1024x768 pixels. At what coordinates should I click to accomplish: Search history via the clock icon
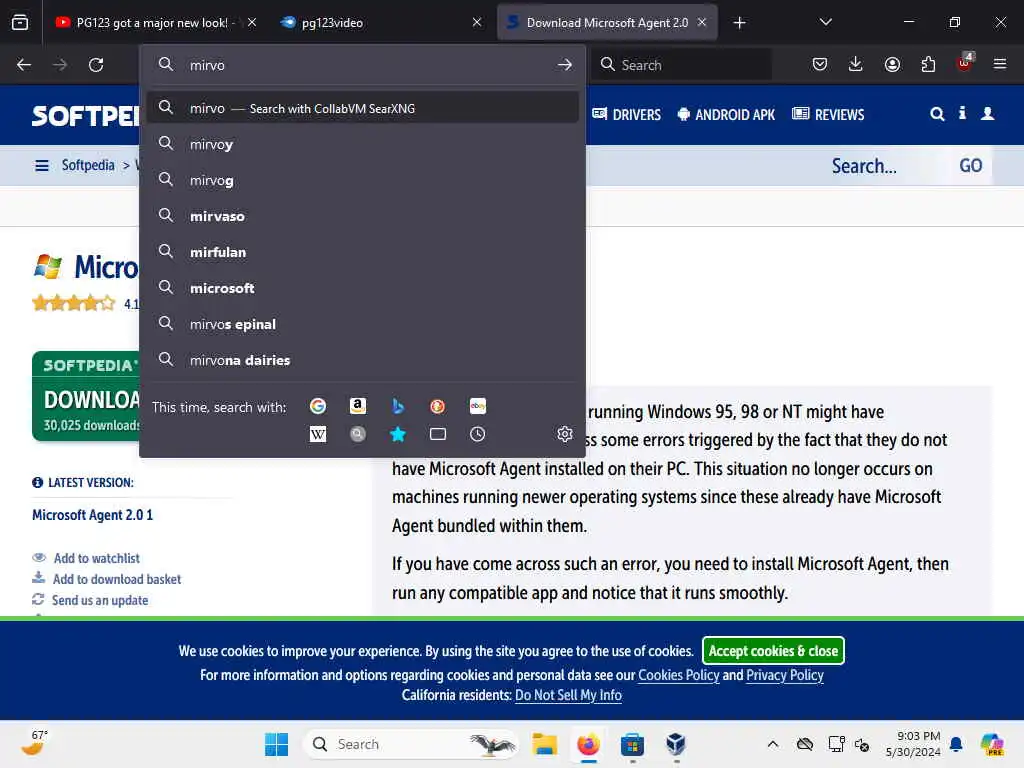(x=477, y=434)
